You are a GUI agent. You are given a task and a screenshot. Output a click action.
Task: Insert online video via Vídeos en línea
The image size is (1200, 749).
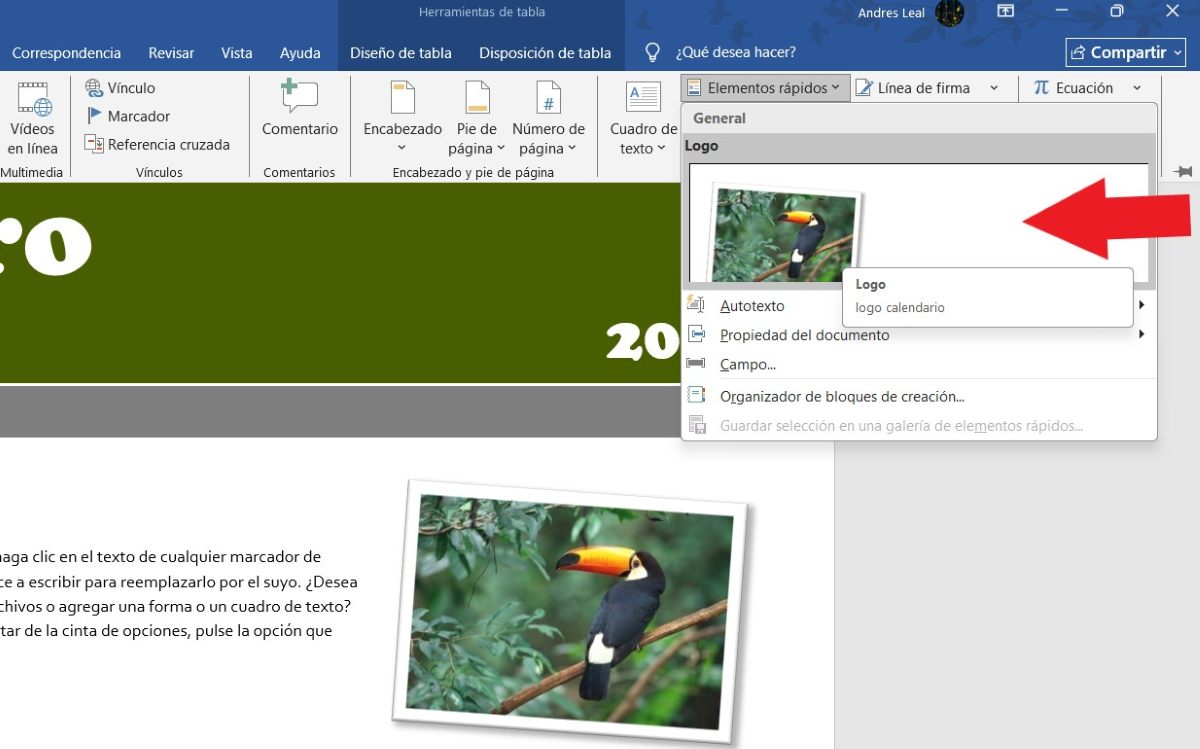(33, 118)
